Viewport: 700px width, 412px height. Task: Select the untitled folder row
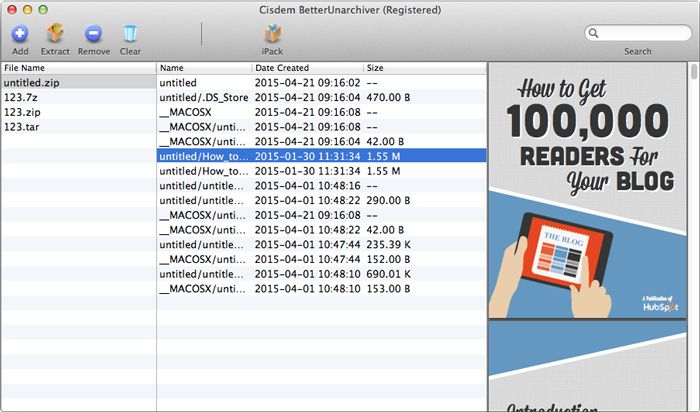pos(321,83)
